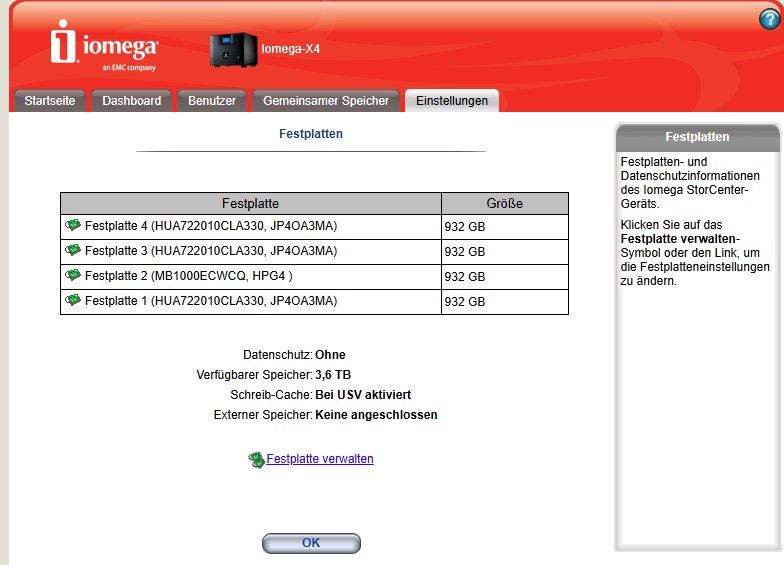The image size is (784, 565).
Task: Open the Gemeinsamer Speicher tab
Action: click(326, 100)
